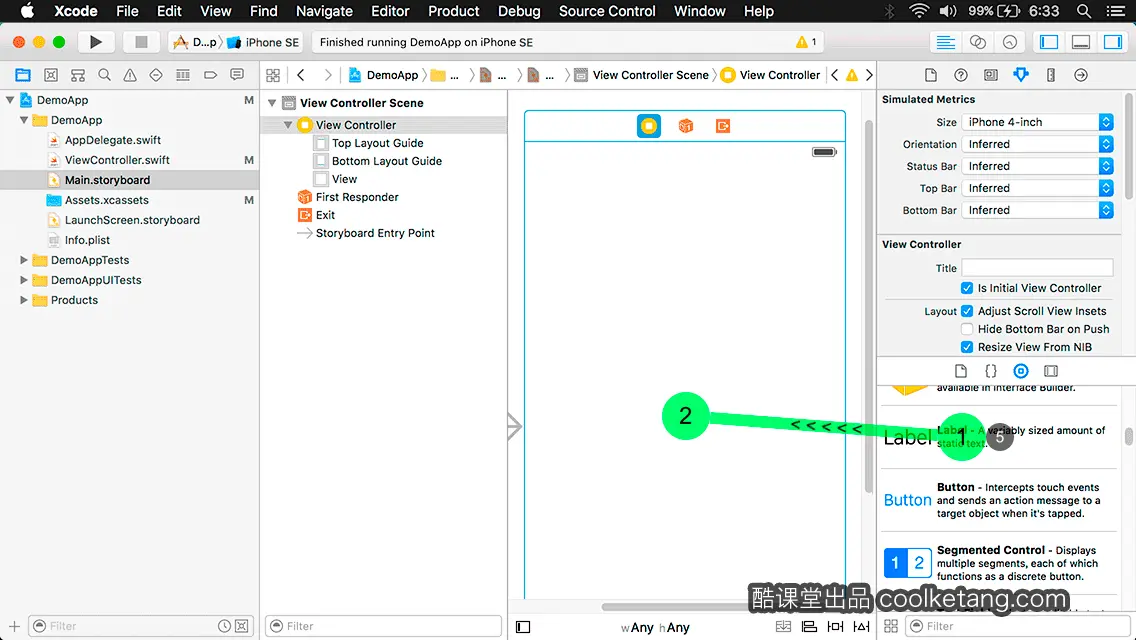Viewport: 1136px width, 640px height.
Task: Choose the Button object in the library
Action: click(1000, 501)
